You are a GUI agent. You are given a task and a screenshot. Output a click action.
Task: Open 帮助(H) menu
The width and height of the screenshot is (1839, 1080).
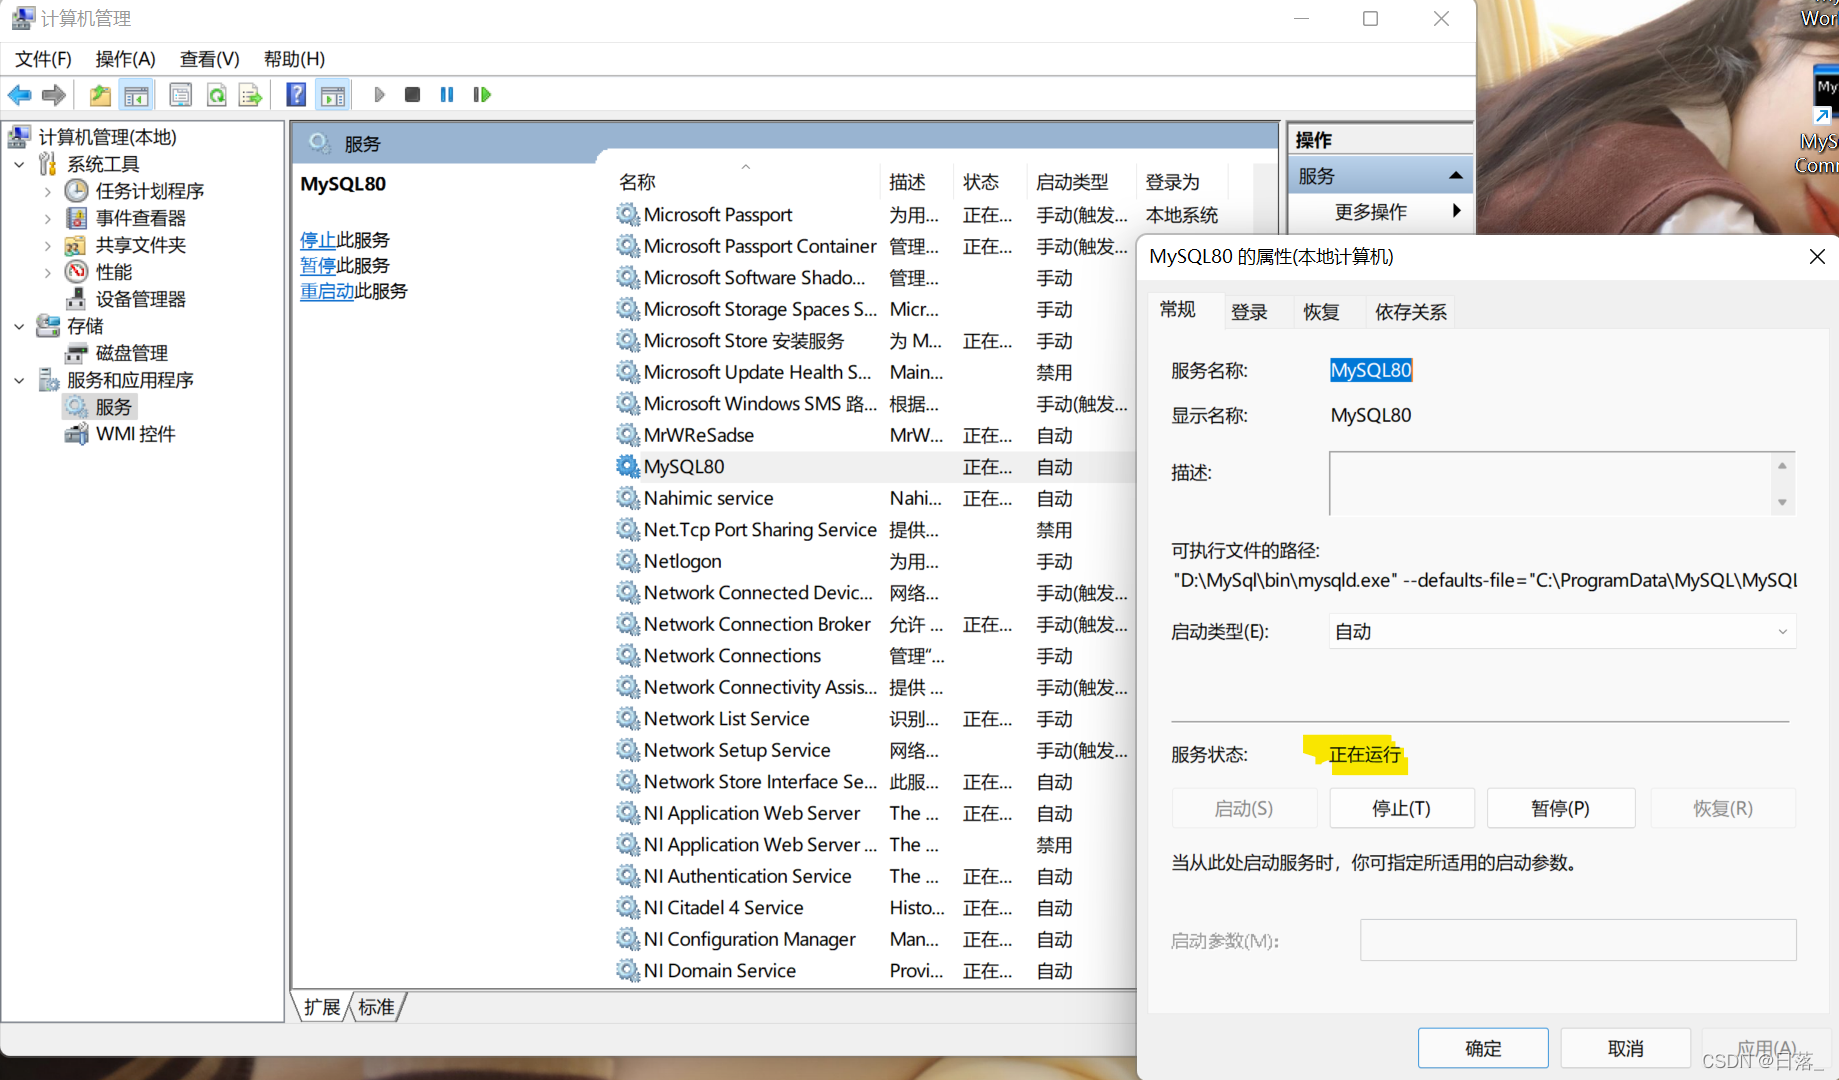[294, 59]
